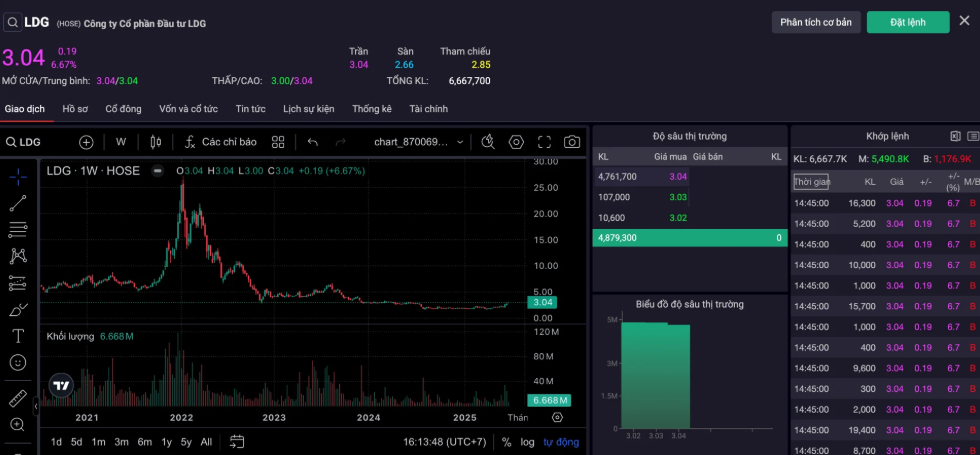Screen dimensions: 980x455
Task: Activate the zoom-in tool
Action: [18, 425]
